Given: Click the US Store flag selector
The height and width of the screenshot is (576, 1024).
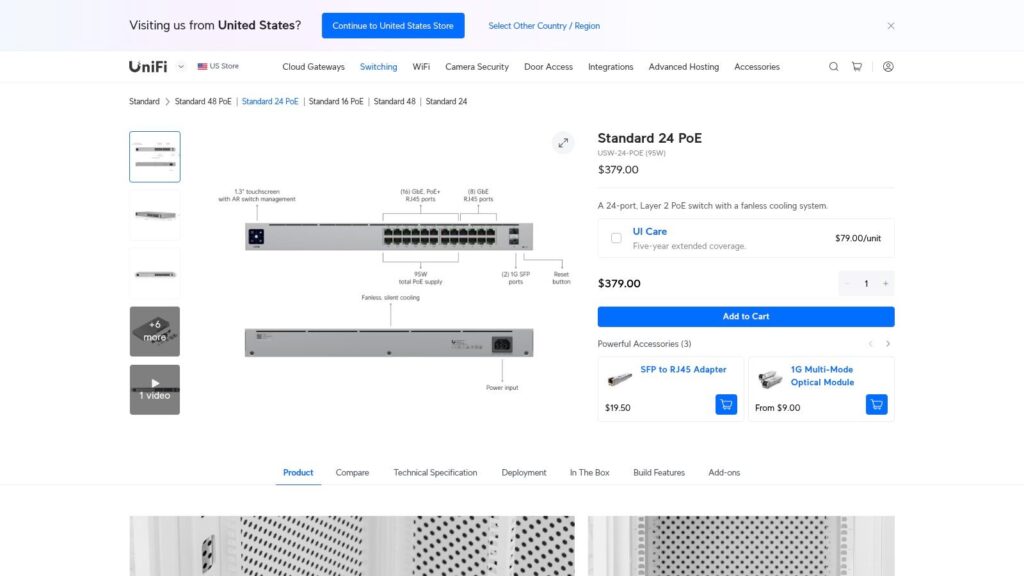Looking at the screenshot, I should [x=218, y=67].
